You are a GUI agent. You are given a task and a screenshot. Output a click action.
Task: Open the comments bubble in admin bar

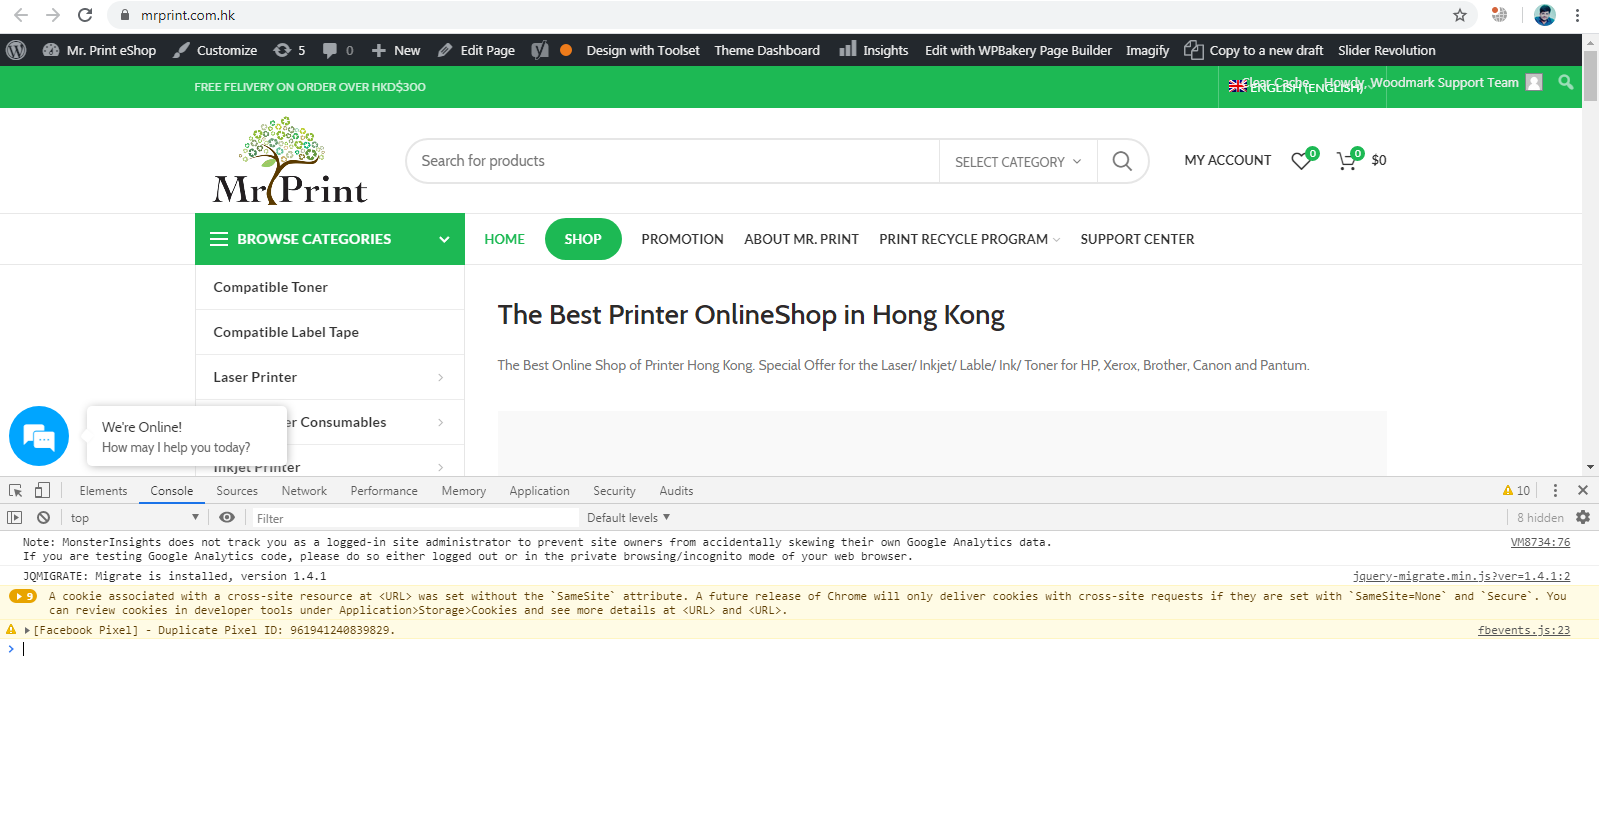(x=338, y=50)
